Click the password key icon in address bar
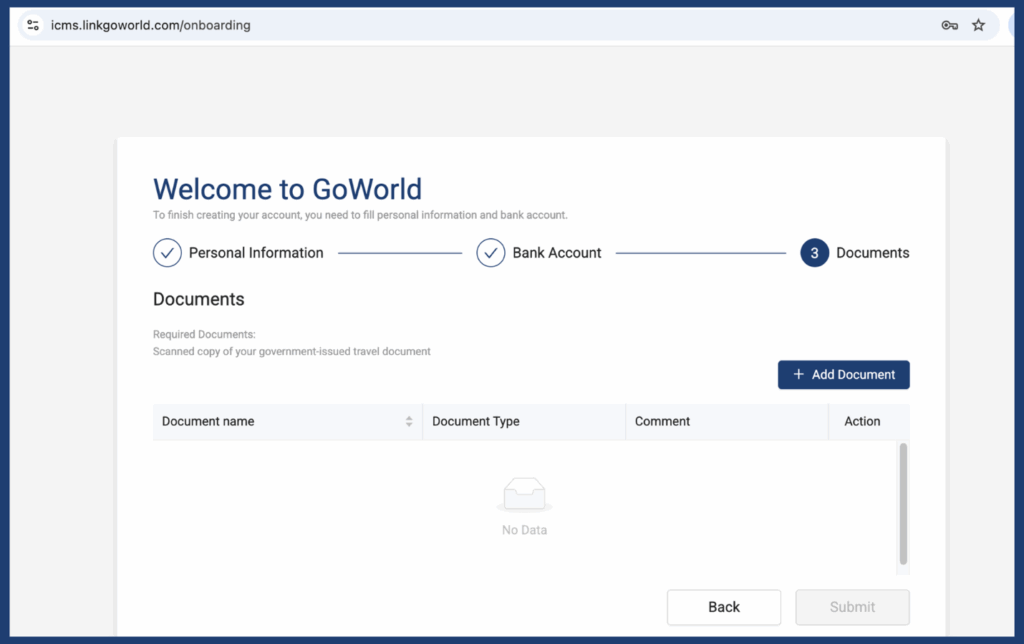This screenshot has height=644, width=1024. pos(949,25)
